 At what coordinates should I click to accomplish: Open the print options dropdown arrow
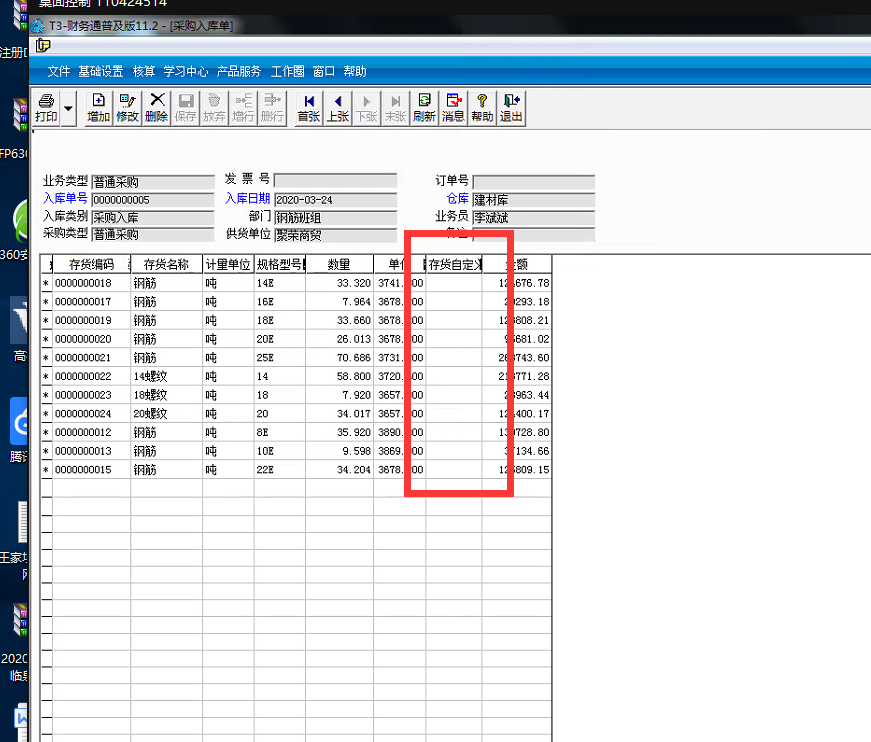tap(68, 108)
